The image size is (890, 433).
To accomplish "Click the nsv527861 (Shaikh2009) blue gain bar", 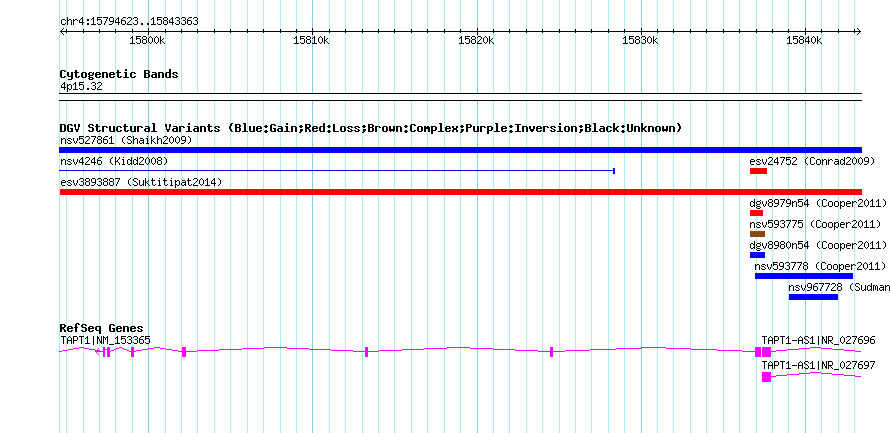I will click(460, 150).
